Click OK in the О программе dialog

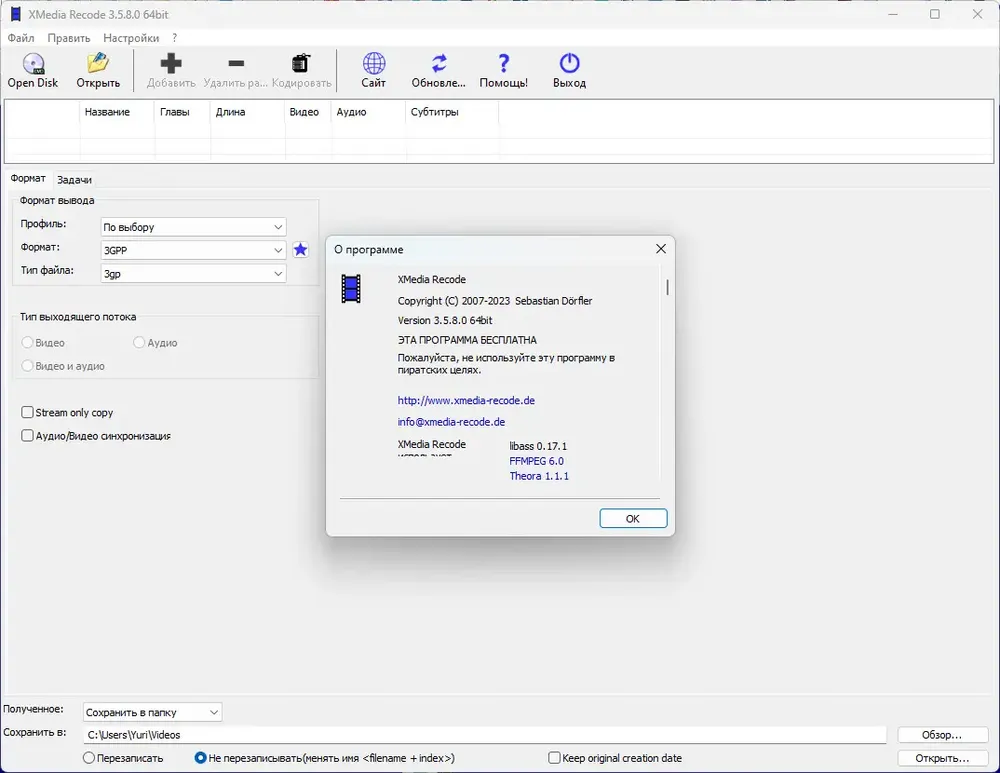tap(633, 519)
